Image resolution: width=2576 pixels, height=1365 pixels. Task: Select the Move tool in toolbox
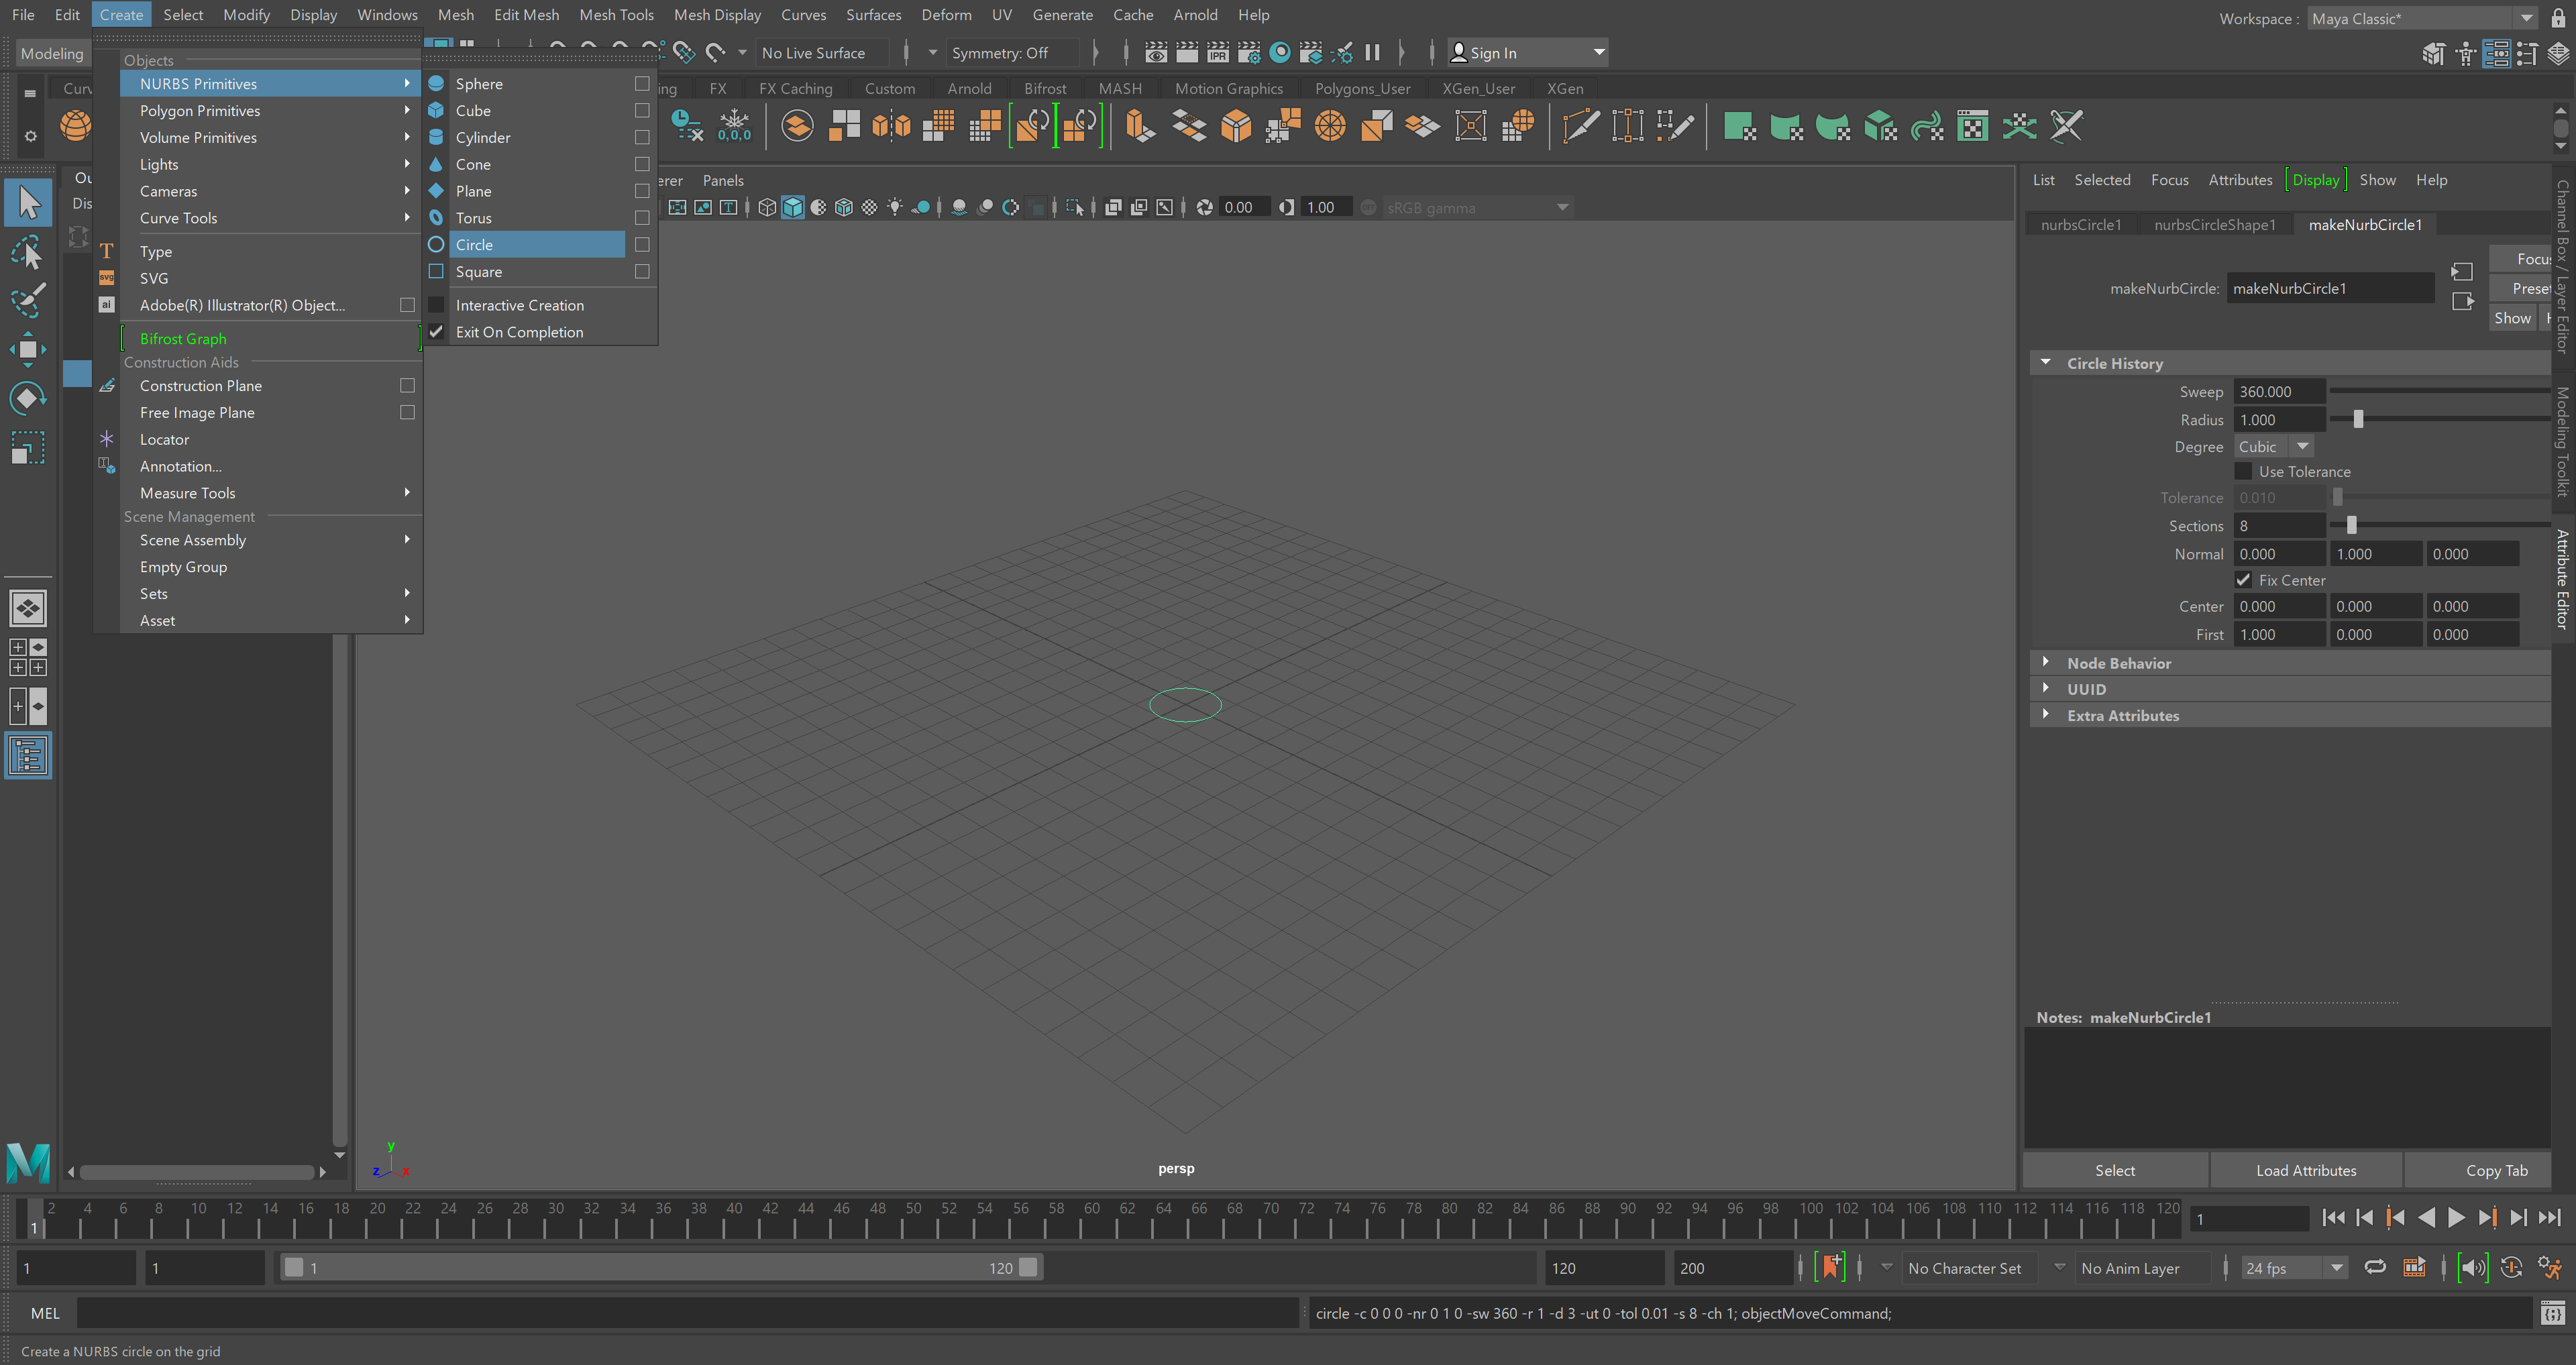[x=27, y=349]
